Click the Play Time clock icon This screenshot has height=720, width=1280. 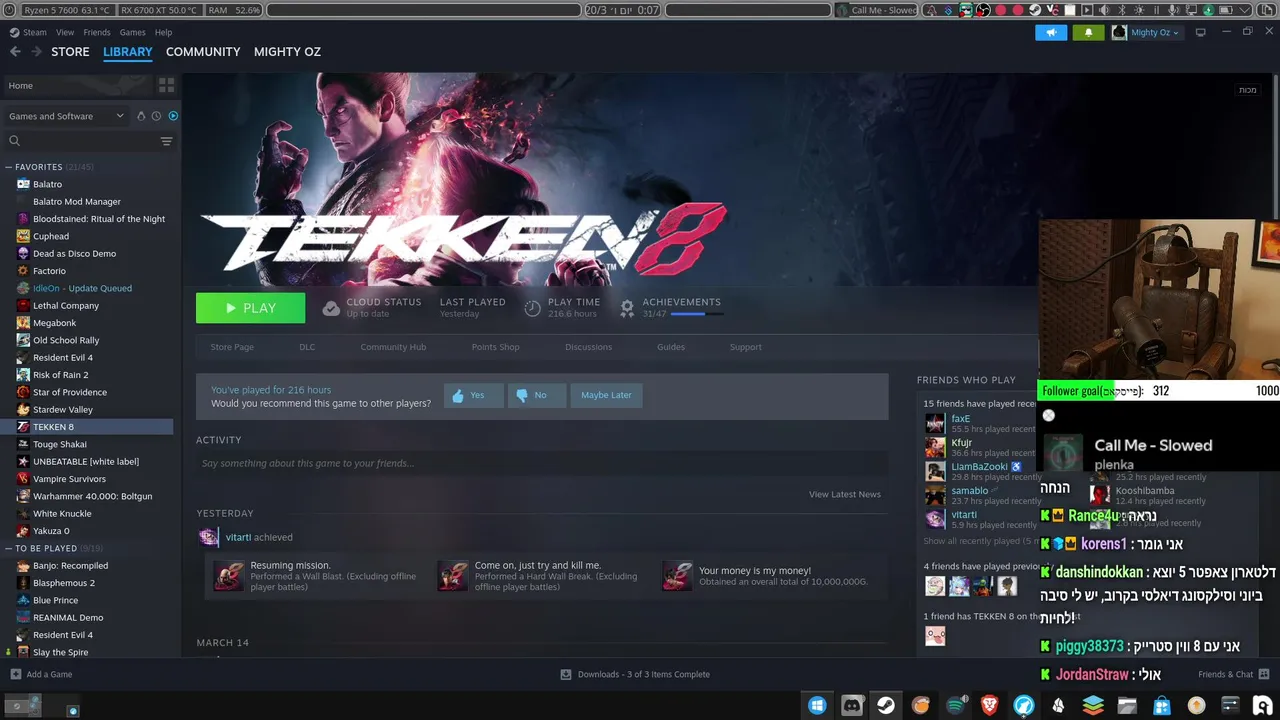click(x=532, y=308)
